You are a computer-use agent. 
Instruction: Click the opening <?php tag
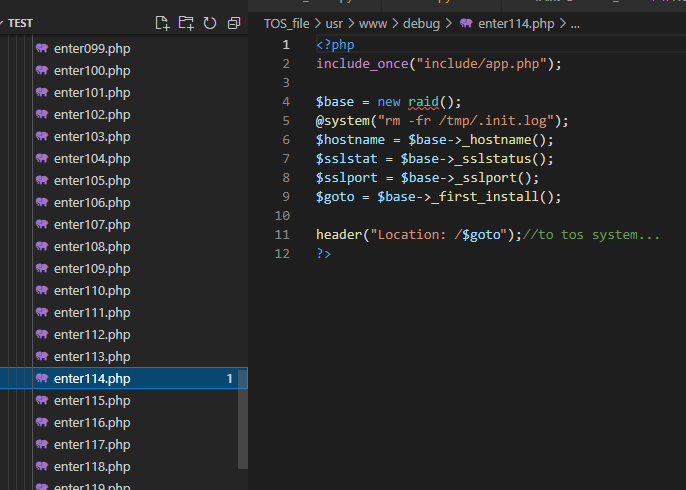pyautogui.click(x=335, y=45)
